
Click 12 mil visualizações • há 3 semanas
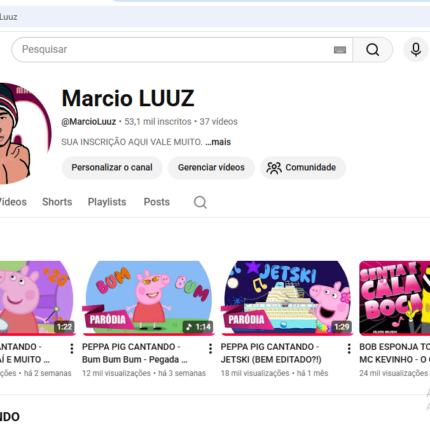[x=144, y=373]
